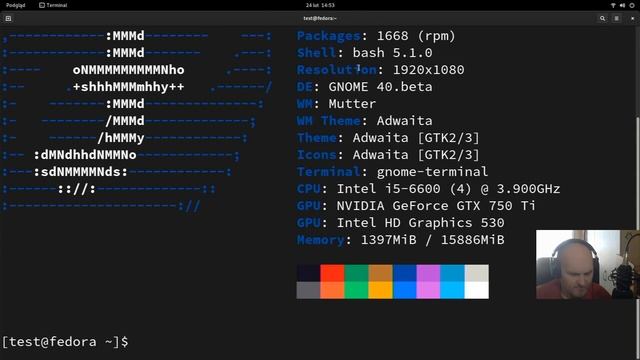Viewport: 640px width, 360px height.
Task: Click the white color block
Action: [477, 290]
